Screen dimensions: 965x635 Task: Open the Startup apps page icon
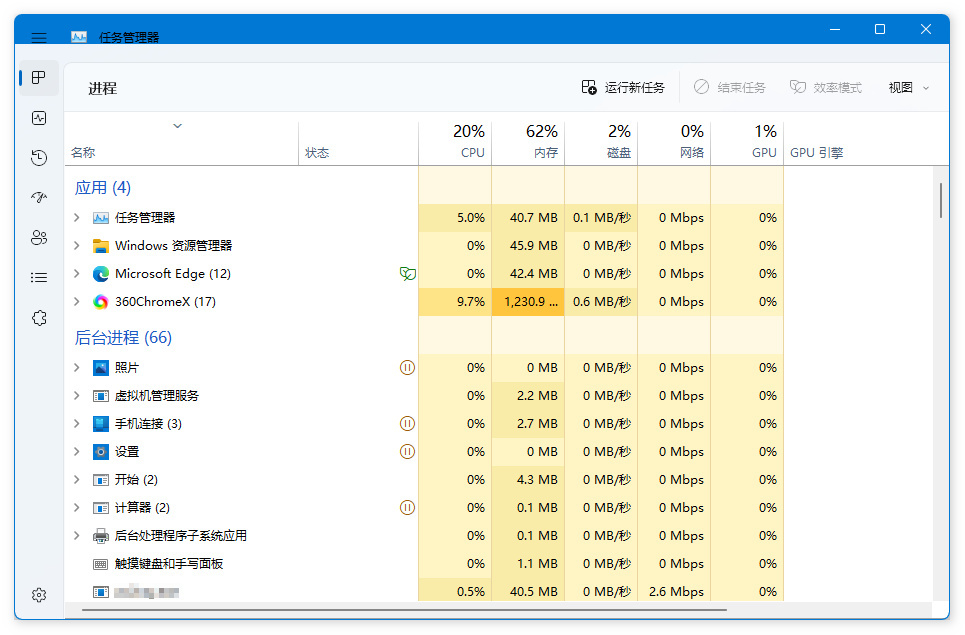pos(39,198)
